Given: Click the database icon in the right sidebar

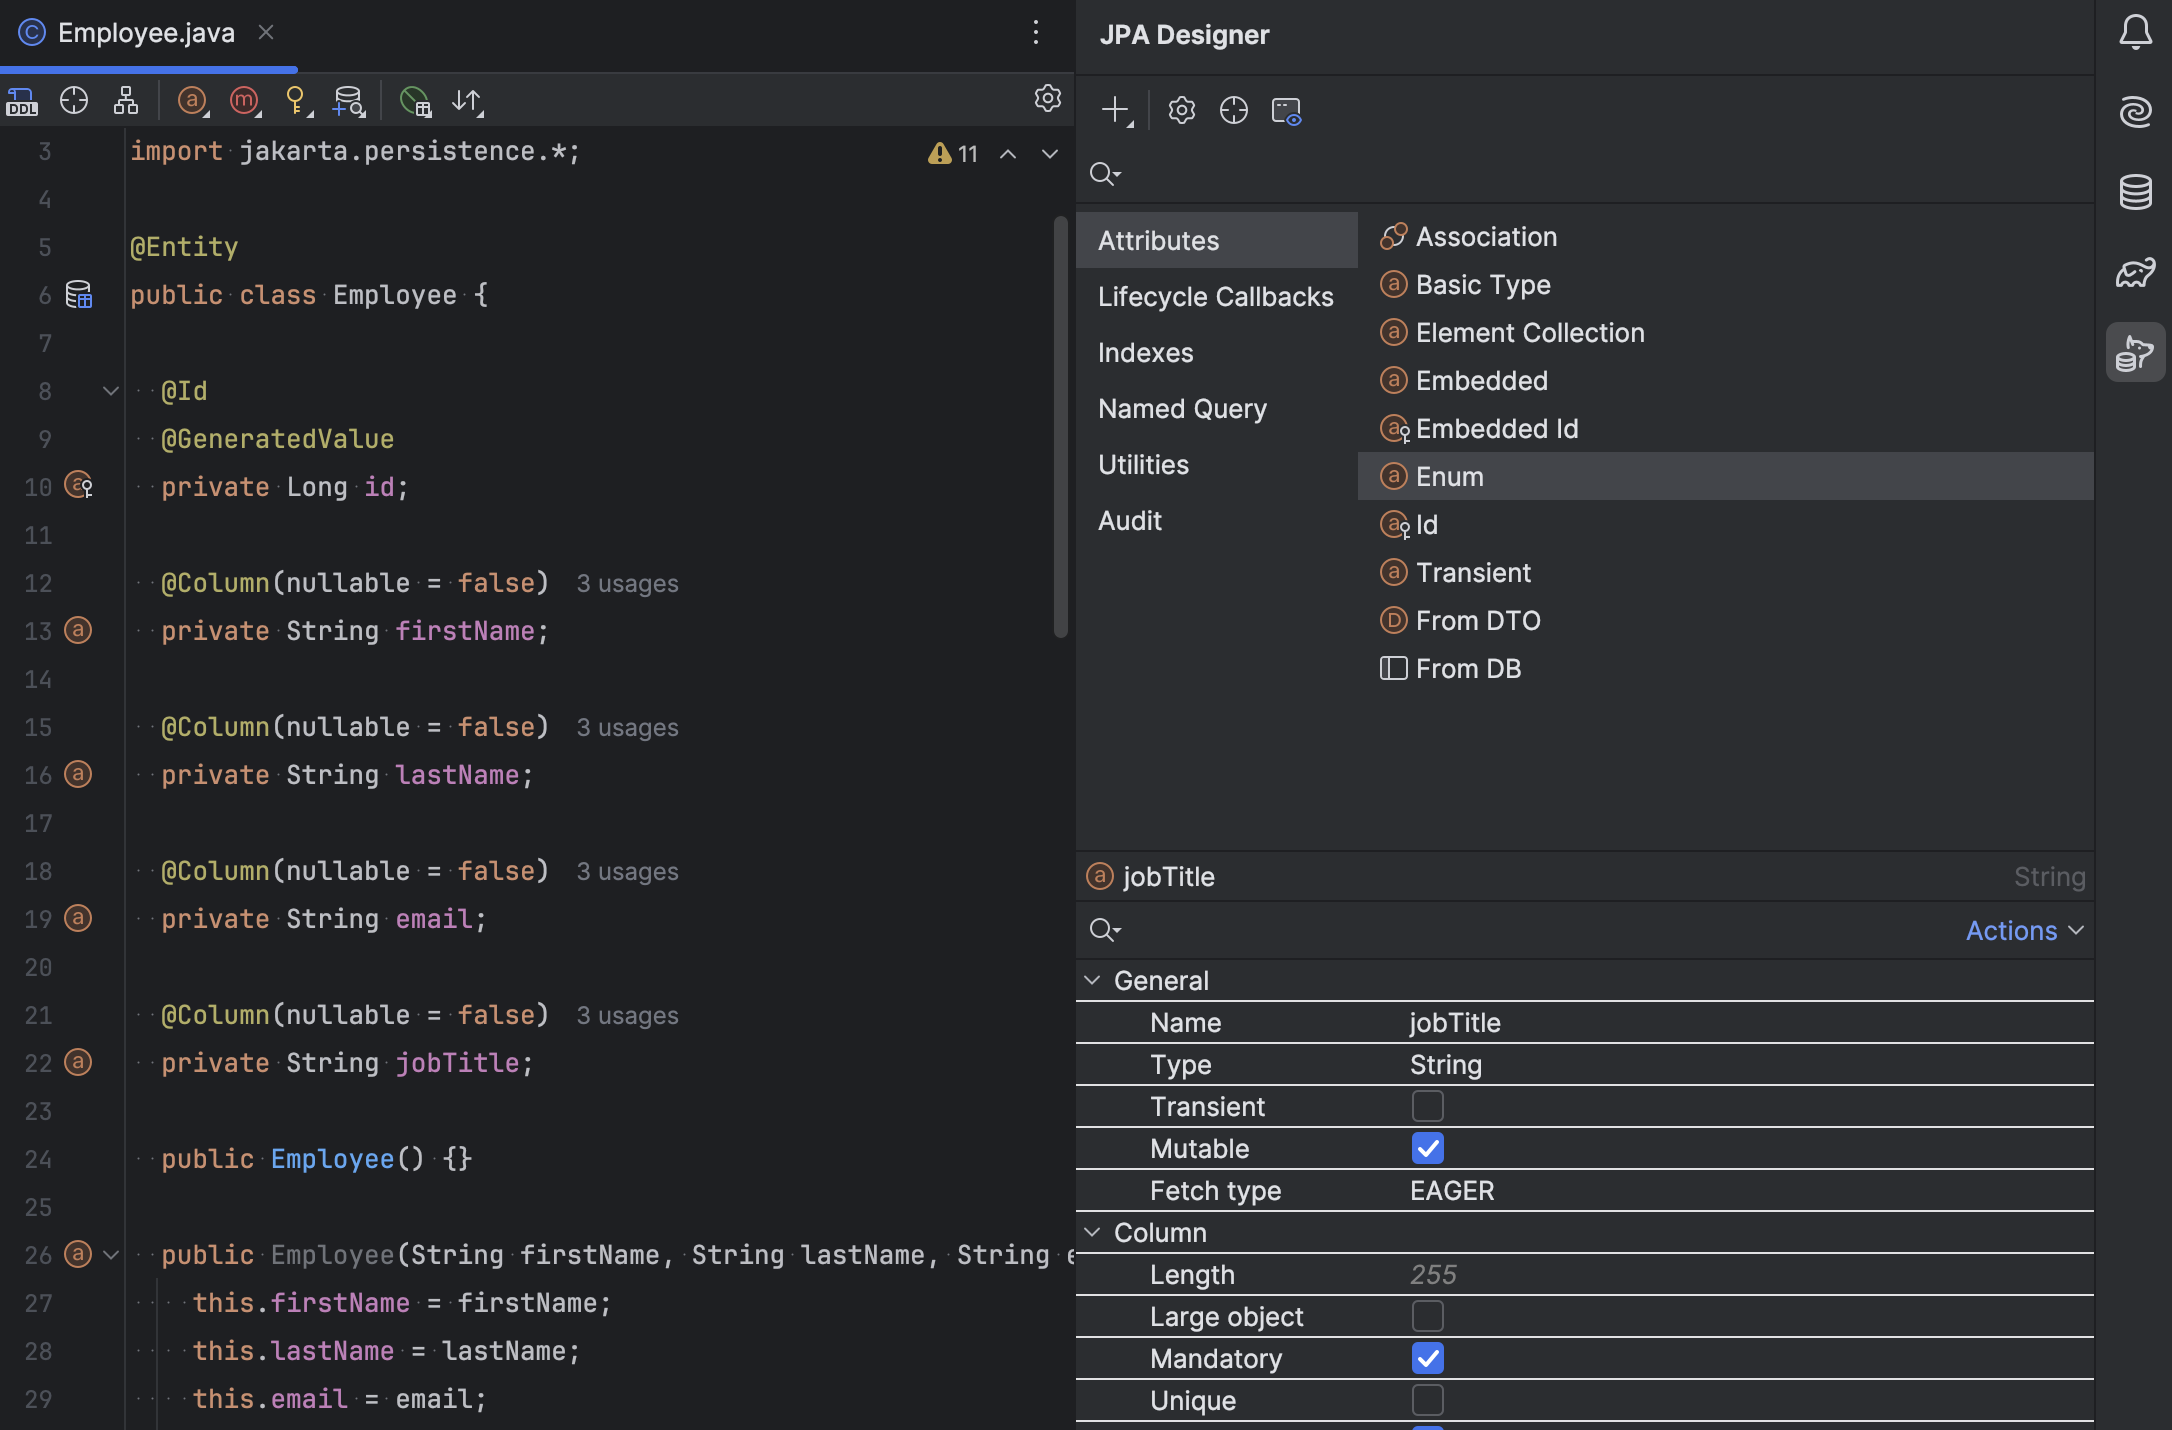Looking at the screenshot, I should click(x=2135, y=192).
